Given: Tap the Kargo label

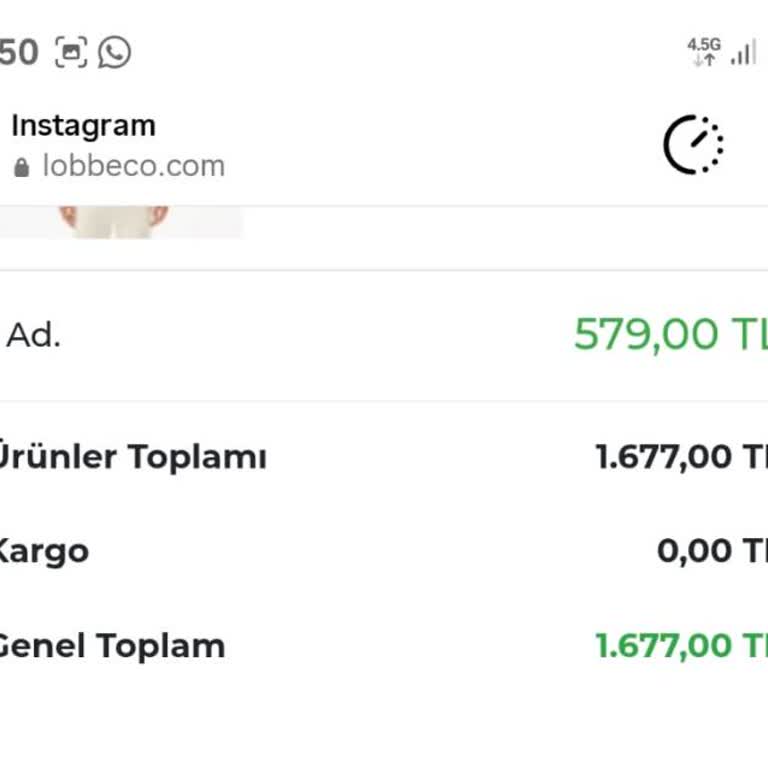Looking at the screenshot, I should [x=44, y=551].
